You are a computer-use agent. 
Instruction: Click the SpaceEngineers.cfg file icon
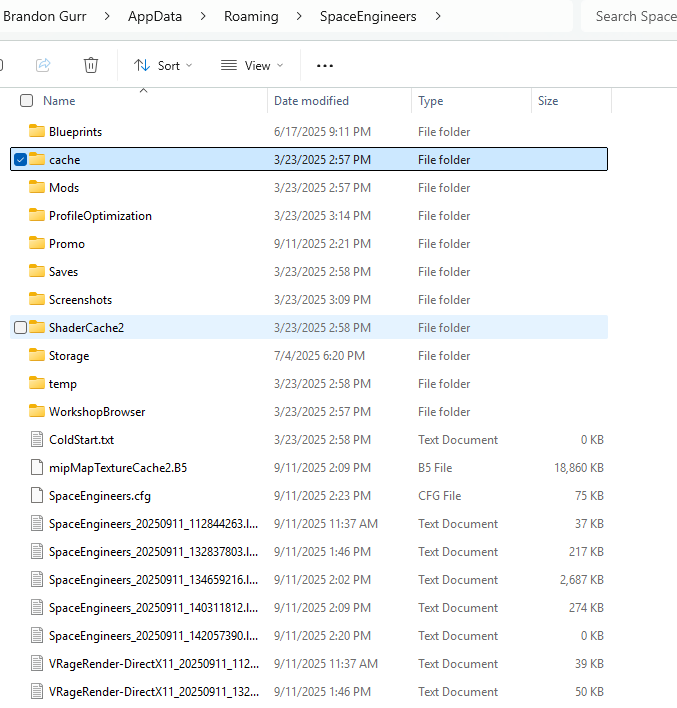[38, 496]
